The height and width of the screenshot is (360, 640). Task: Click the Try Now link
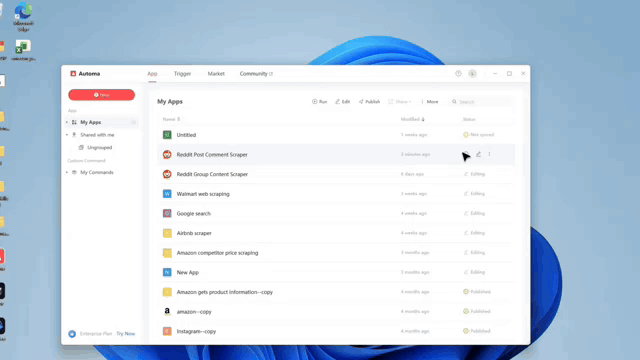125,333
